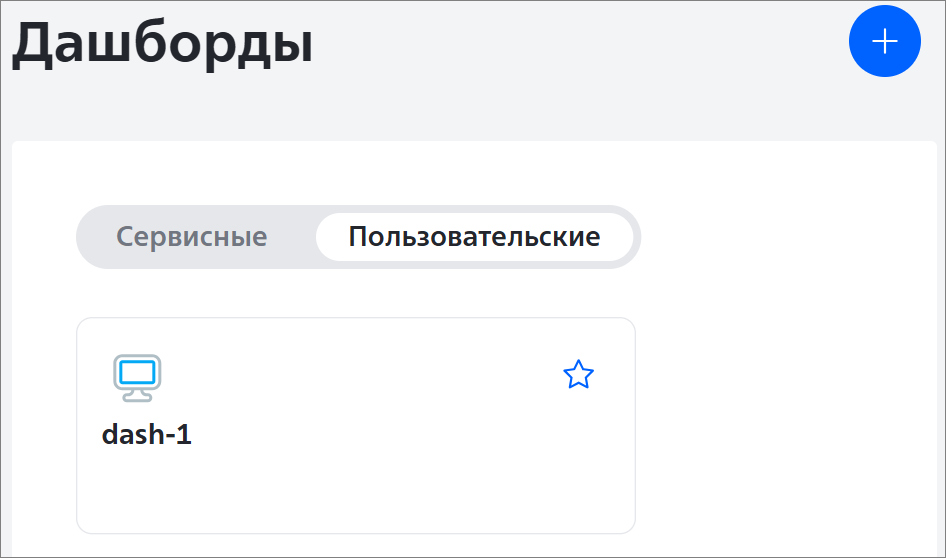Open the dash-1 dashboard by its title
The width and height of the screenshot is (946, 558).
pos(147,434)
